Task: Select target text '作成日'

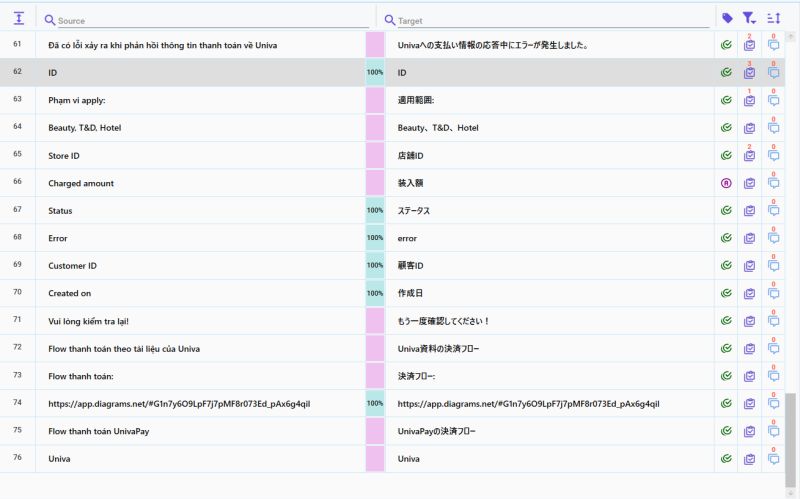Action: 410,293
